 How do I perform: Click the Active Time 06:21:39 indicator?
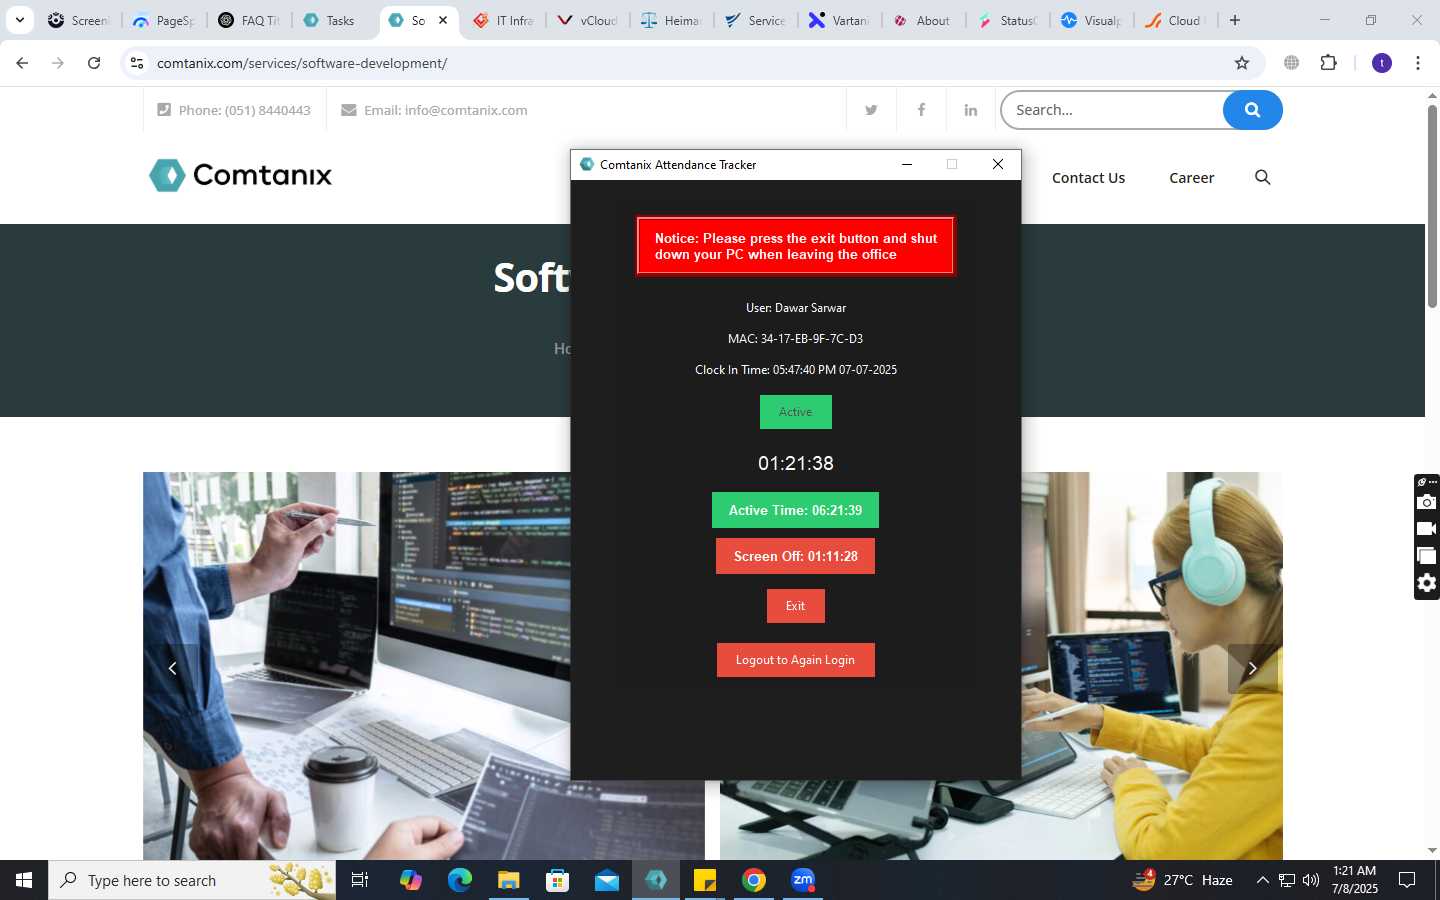[x=795, y=510]
